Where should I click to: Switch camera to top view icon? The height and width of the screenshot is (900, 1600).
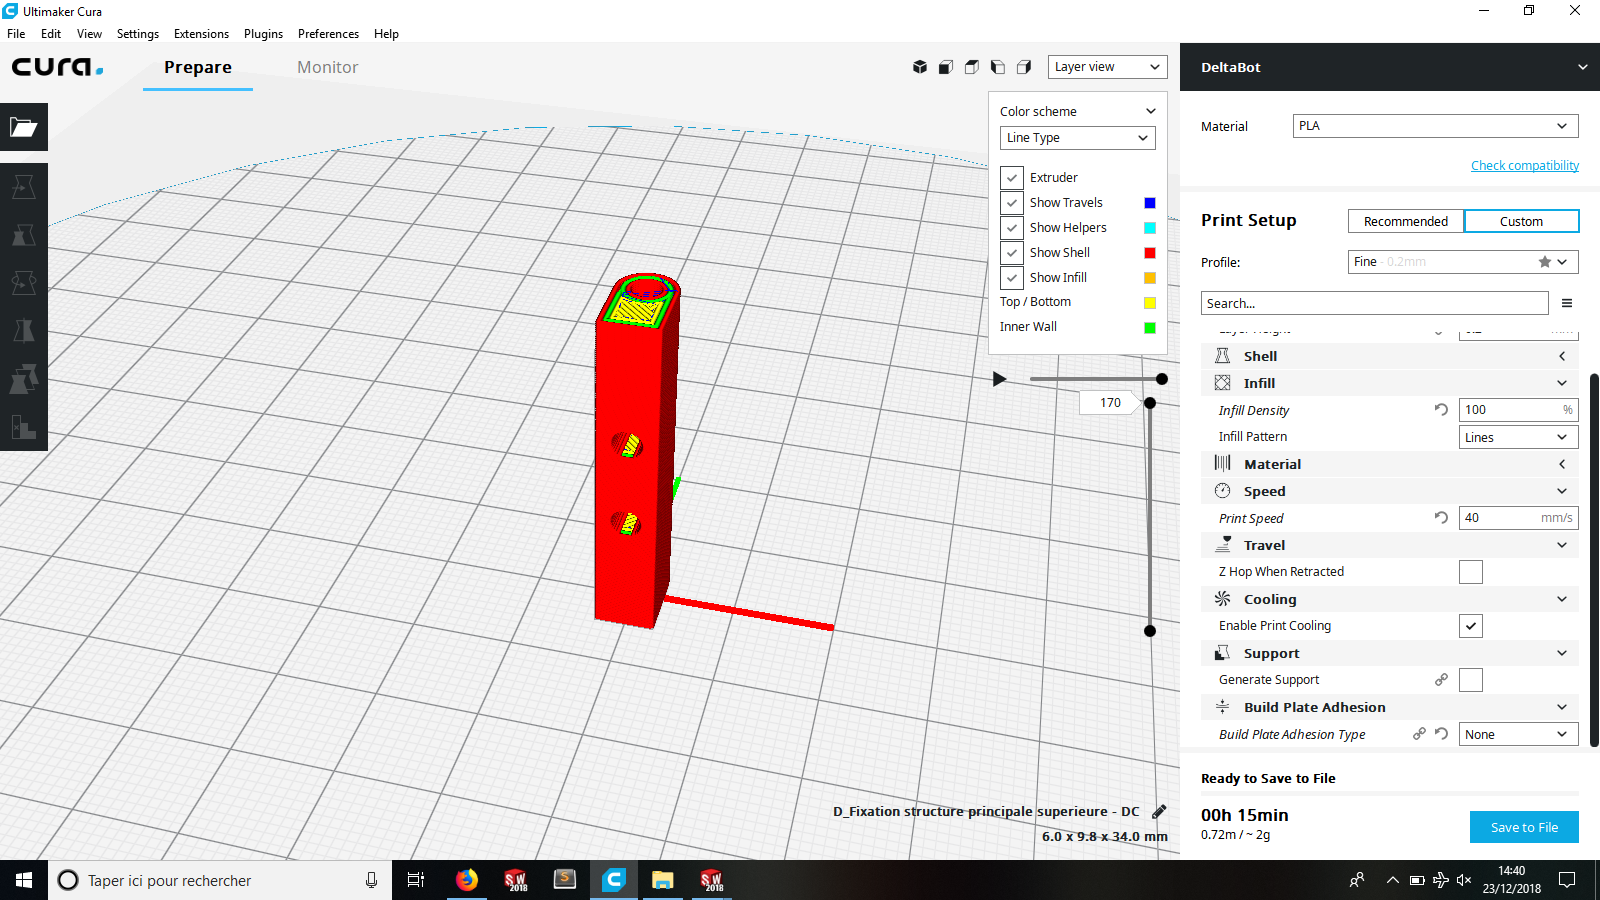(x=972, y=67)
